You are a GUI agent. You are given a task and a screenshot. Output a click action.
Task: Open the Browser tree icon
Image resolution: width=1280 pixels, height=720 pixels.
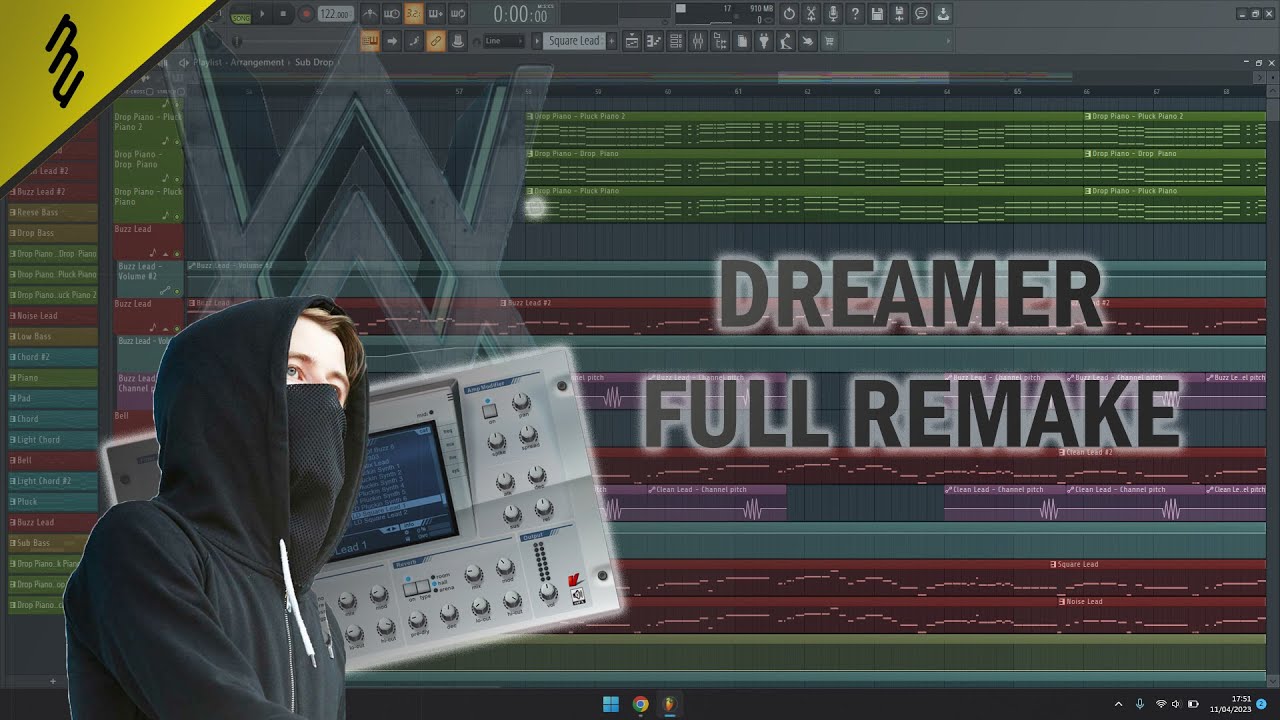[720, 41]
